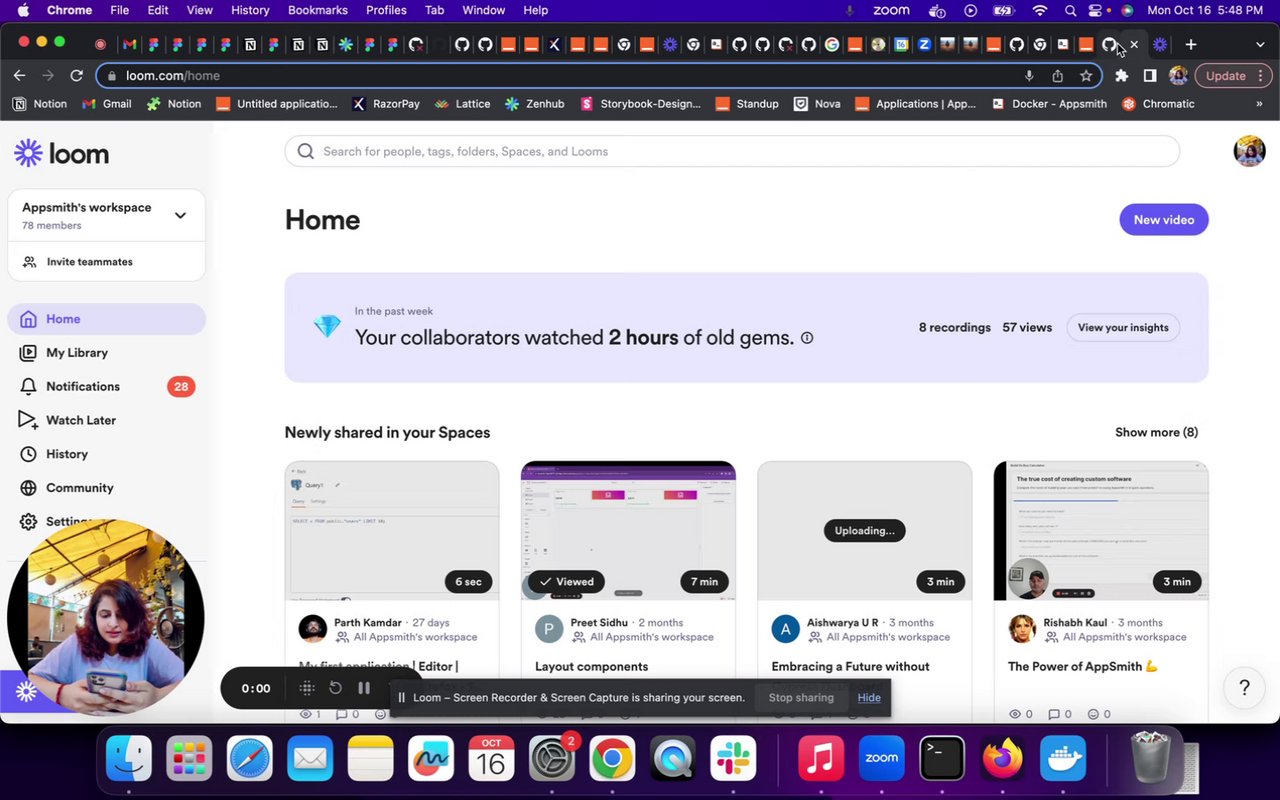Viewport: 1280px width, 800px height.
Task: Open a new Chrome tab
Action: [1191, 44]
